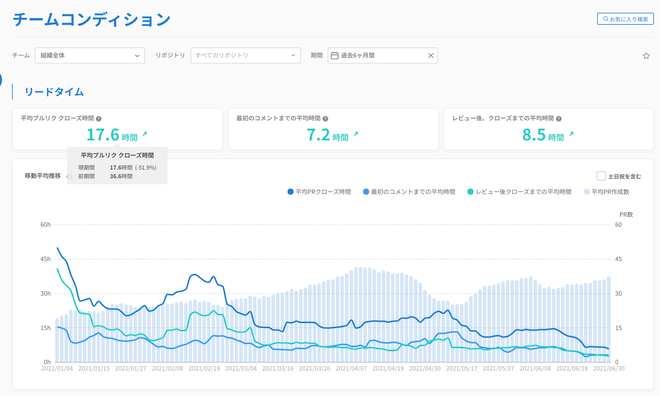This screenshot has width=660, height=396.
Task: Click help icon beside レビュー後、クローズまでの平均時間
Action: click(559, 119)
